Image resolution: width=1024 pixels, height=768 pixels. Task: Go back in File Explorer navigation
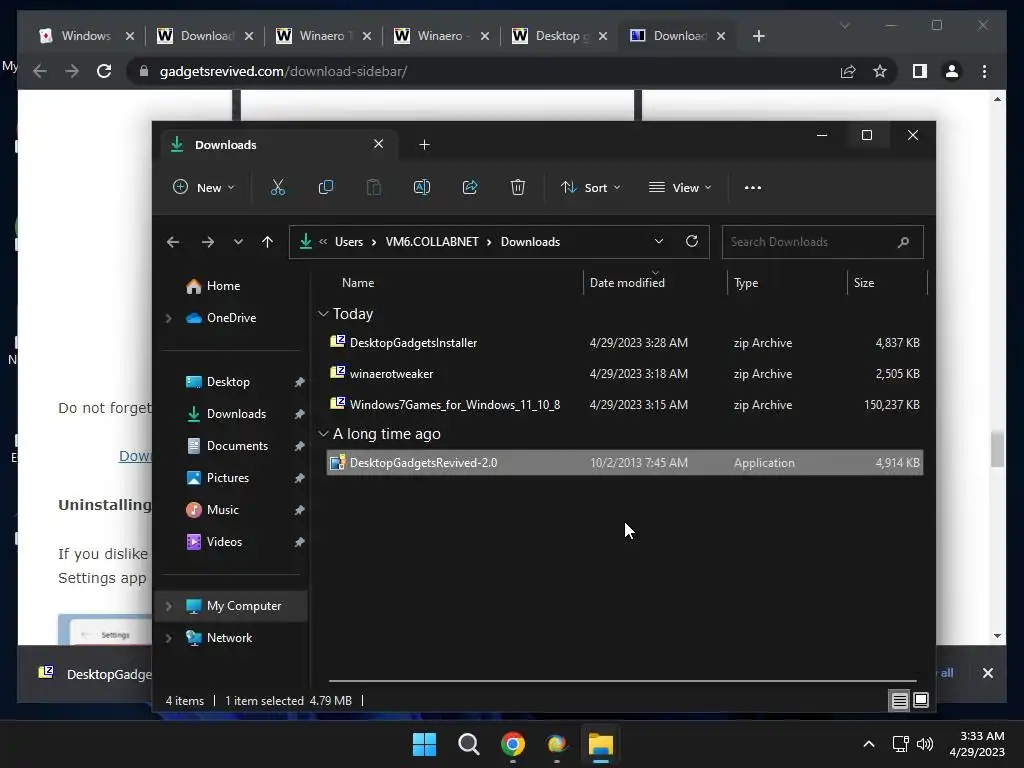173,242
